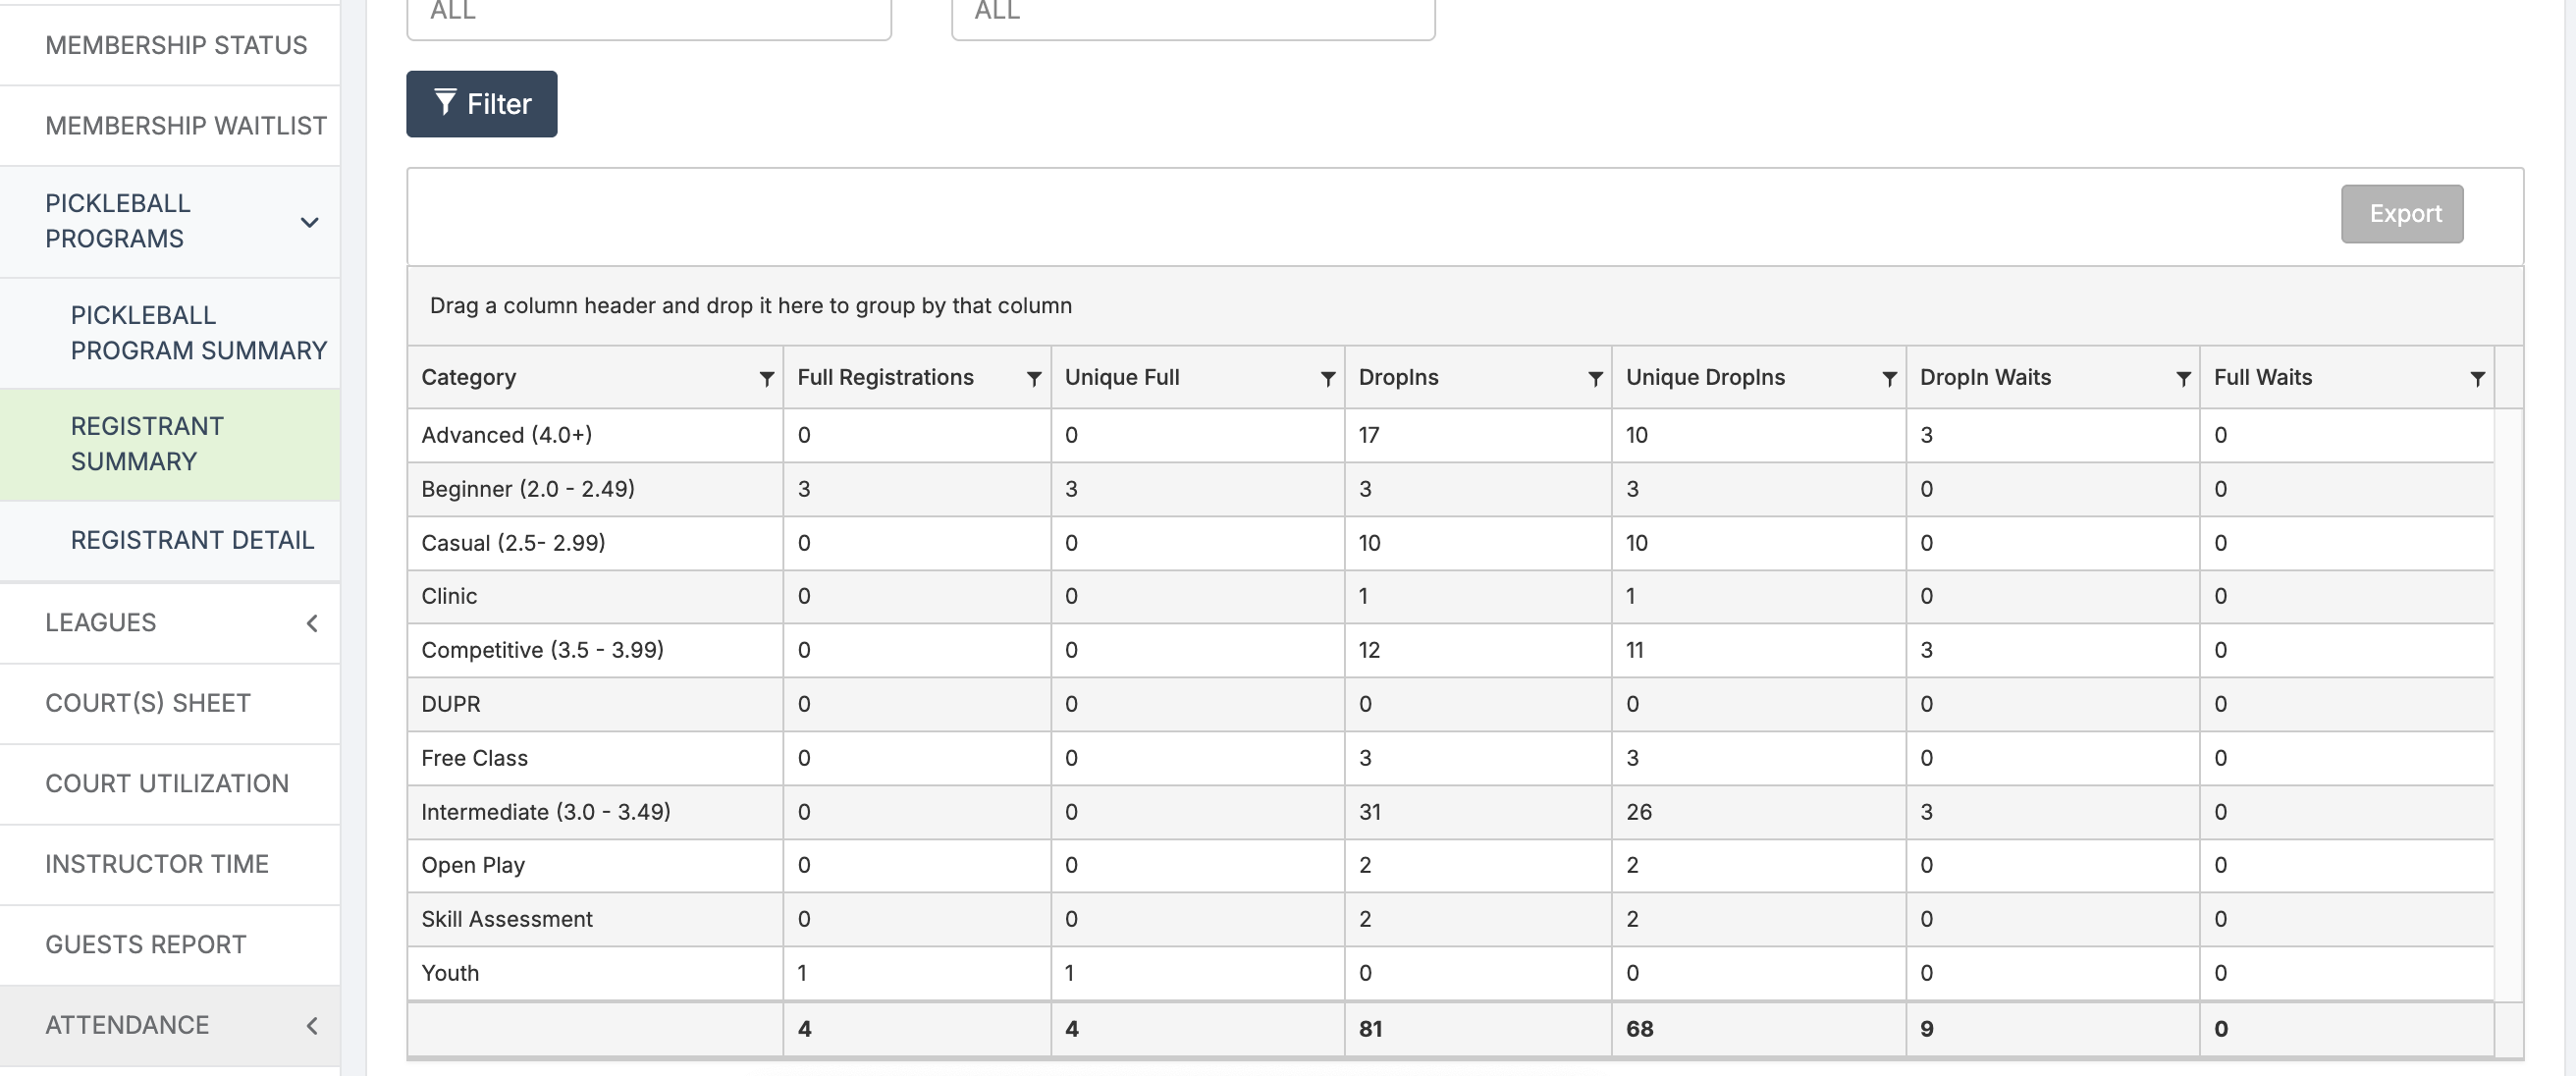Expand the Leagues sidebar section
The height and width of the screenshot is (1076, 2576).
pos(312,623)
